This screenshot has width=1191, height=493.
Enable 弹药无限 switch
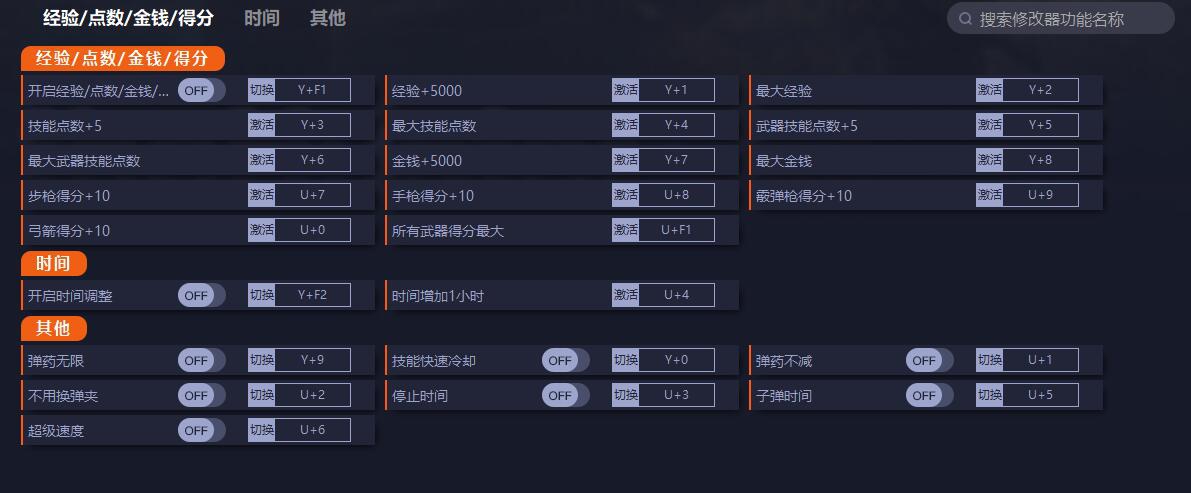pos(201,361)
